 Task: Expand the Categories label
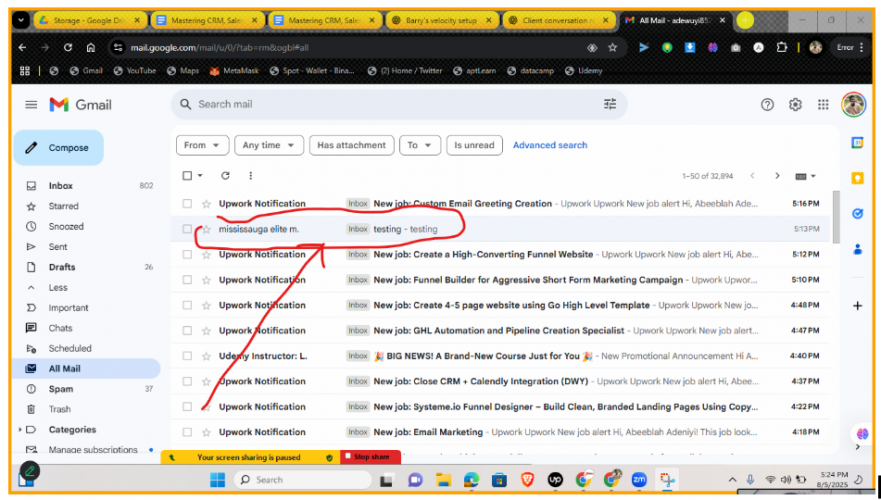20,430
